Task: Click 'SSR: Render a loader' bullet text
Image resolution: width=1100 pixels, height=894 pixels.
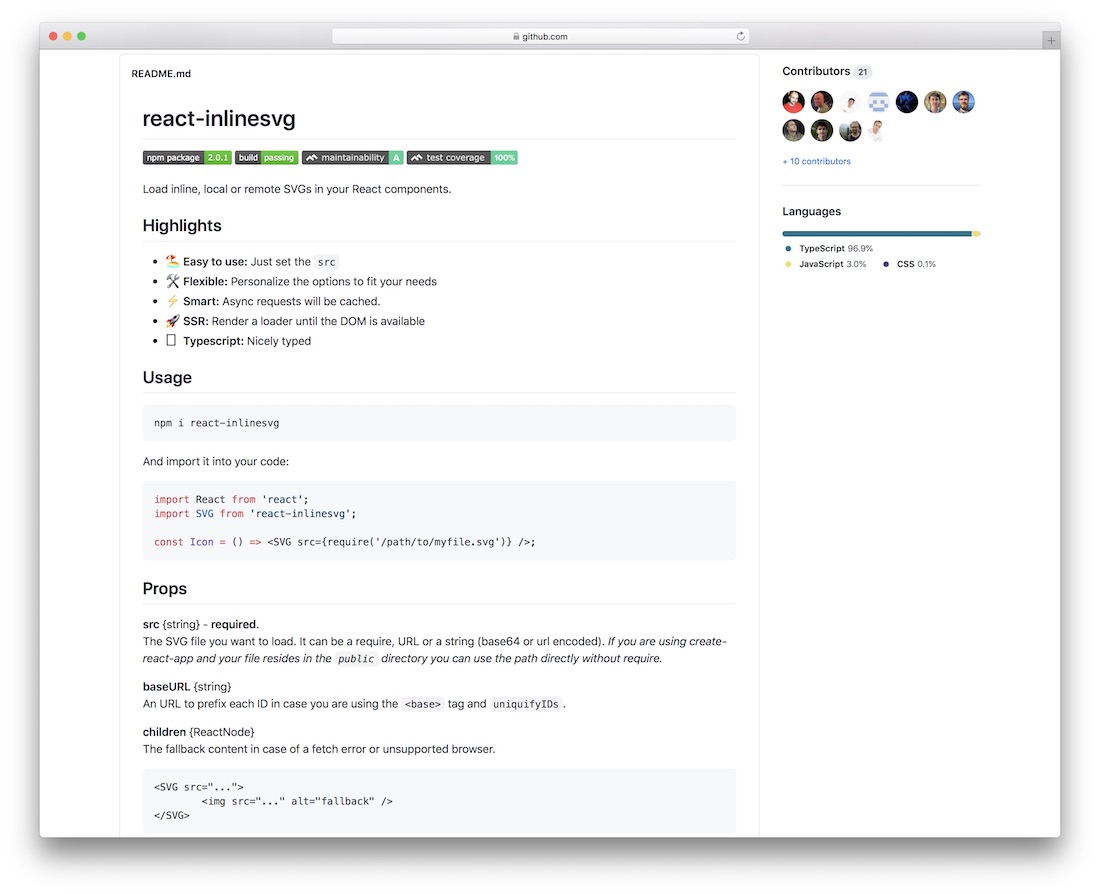Action: point(304,321)
